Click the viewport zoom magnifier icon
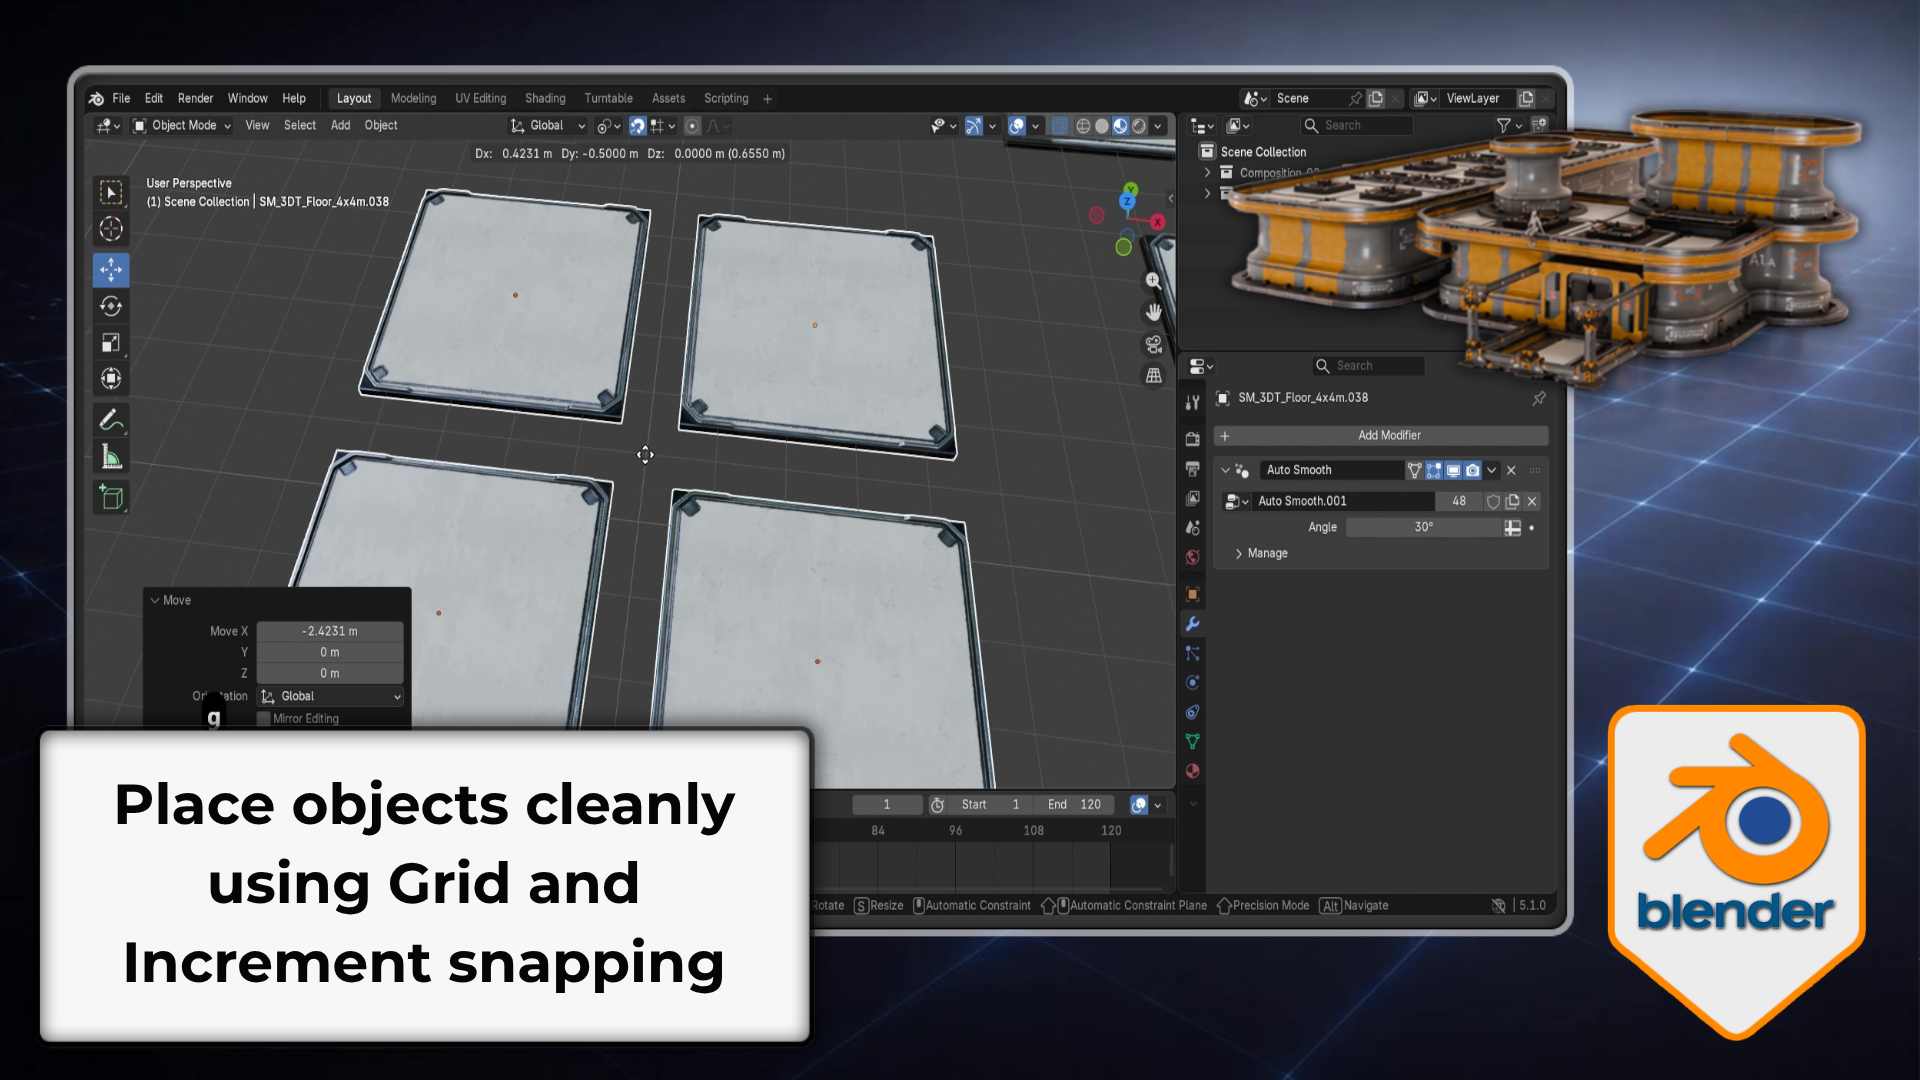The height and width of the screenshot is (1080, 1920). point(1153,281)
